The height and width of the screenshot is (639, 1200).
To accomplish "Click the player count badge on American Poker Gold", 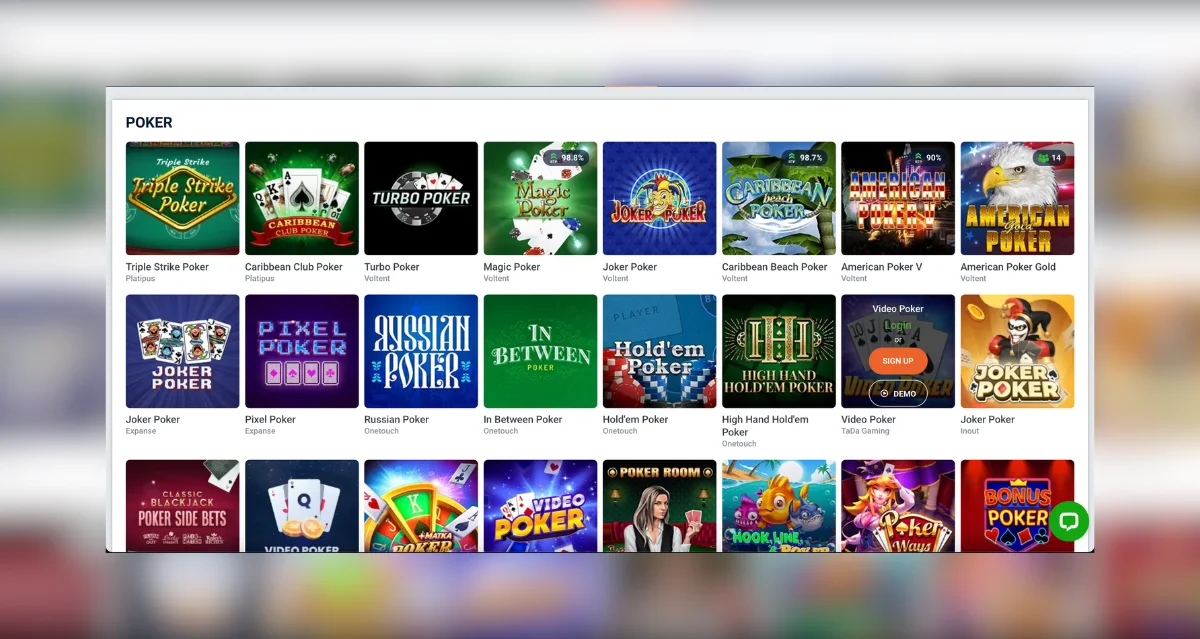I will tap(1050, 158).
